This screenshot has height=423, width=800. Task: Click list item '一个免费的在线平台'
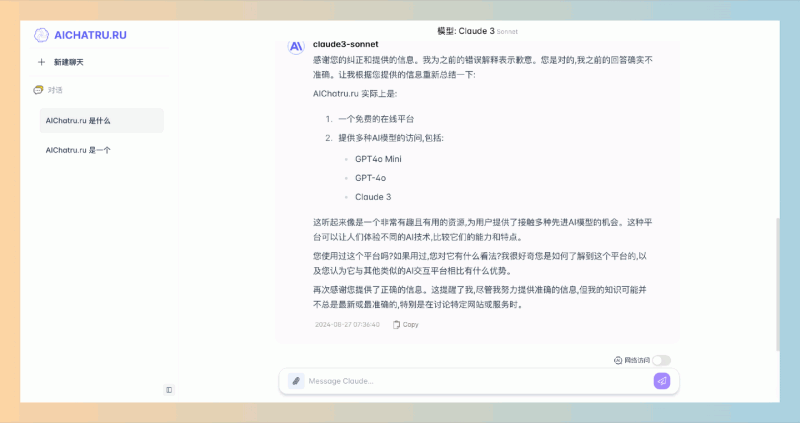(376, 119)
